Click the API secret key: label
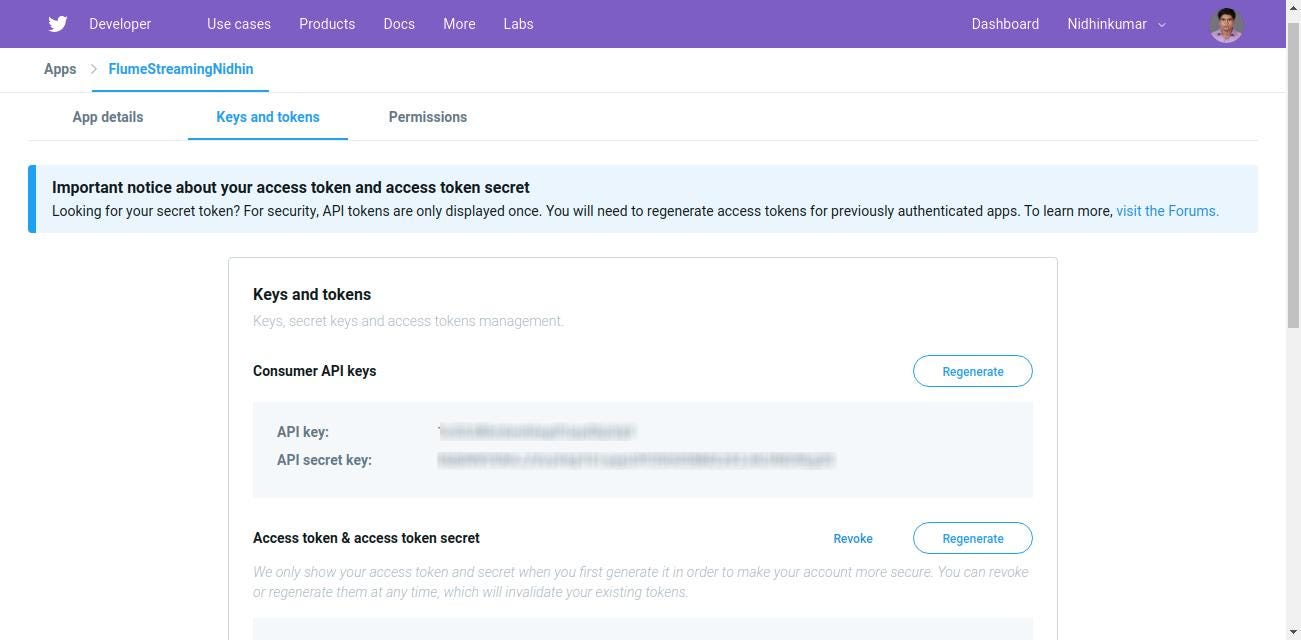Viewport: 1301px width, 640px height. 324,460
